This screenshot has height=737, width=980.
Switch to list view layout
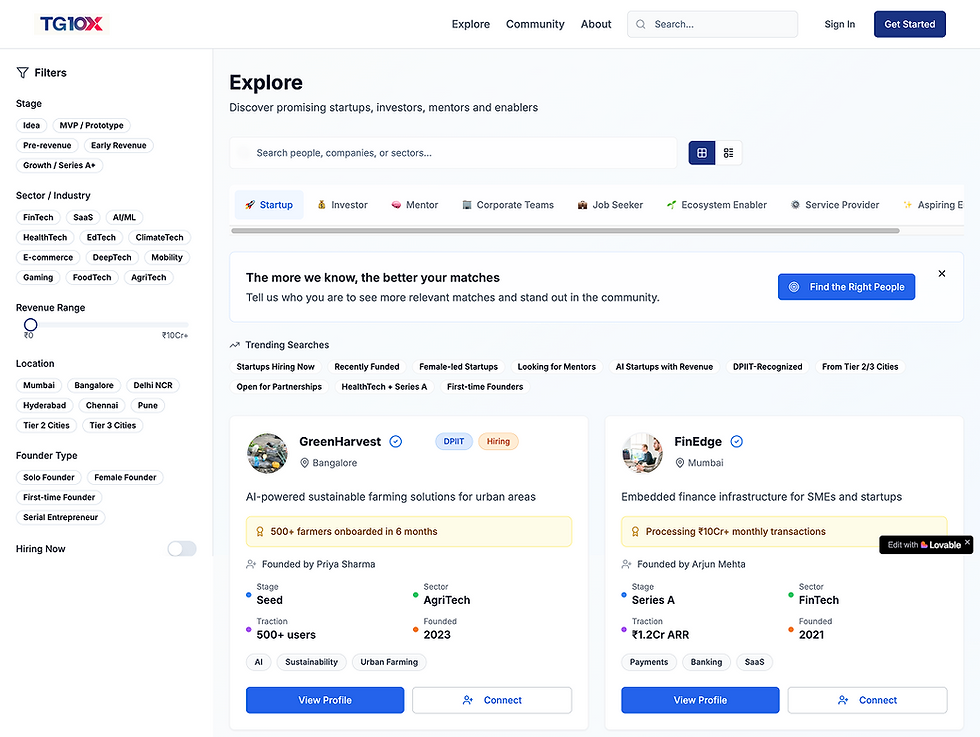click(x=728, y=153)
